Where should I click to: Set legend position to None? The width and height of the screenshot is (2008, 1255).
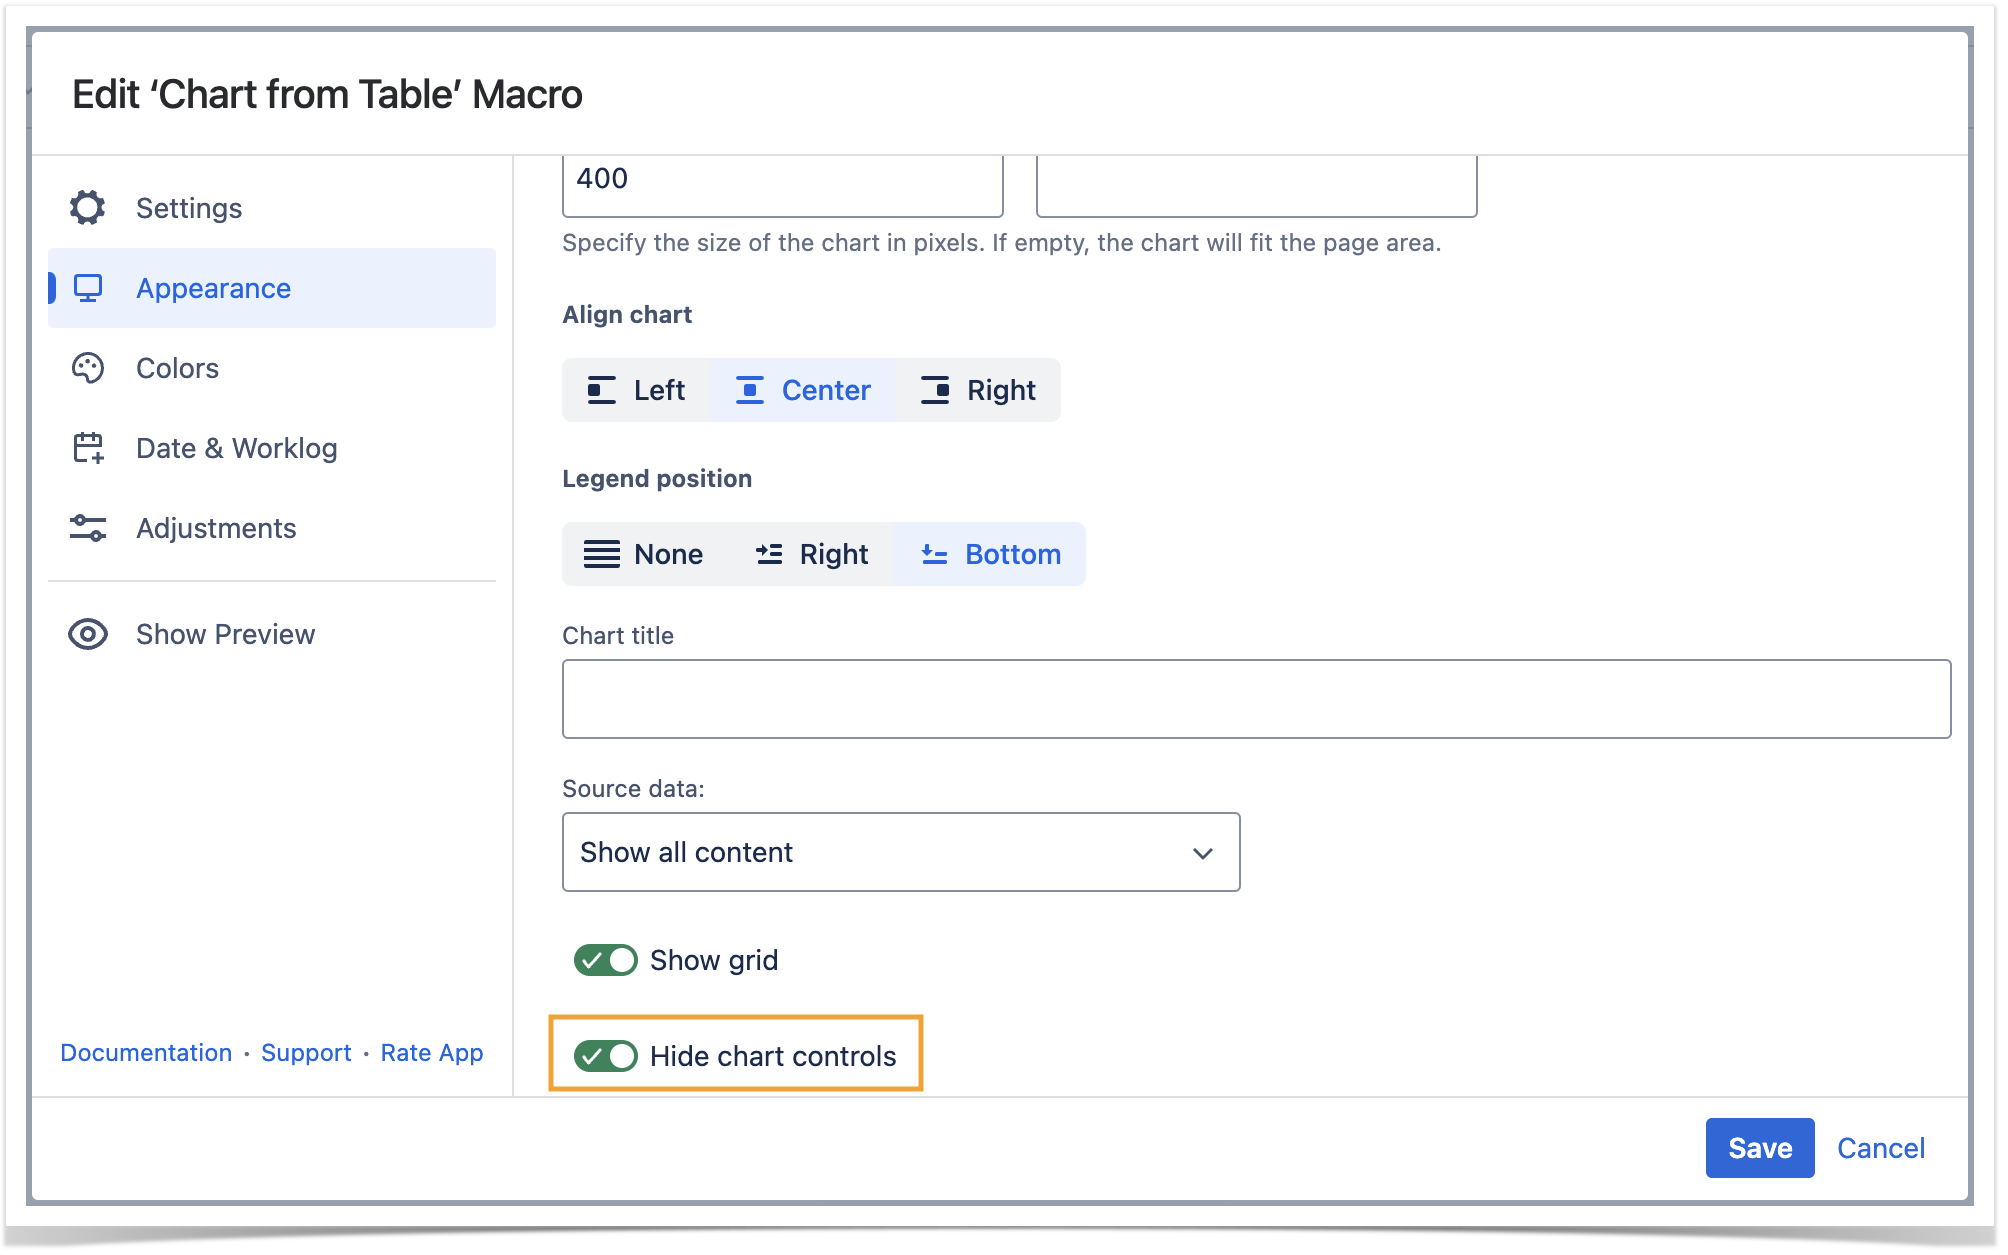[644, 554]
